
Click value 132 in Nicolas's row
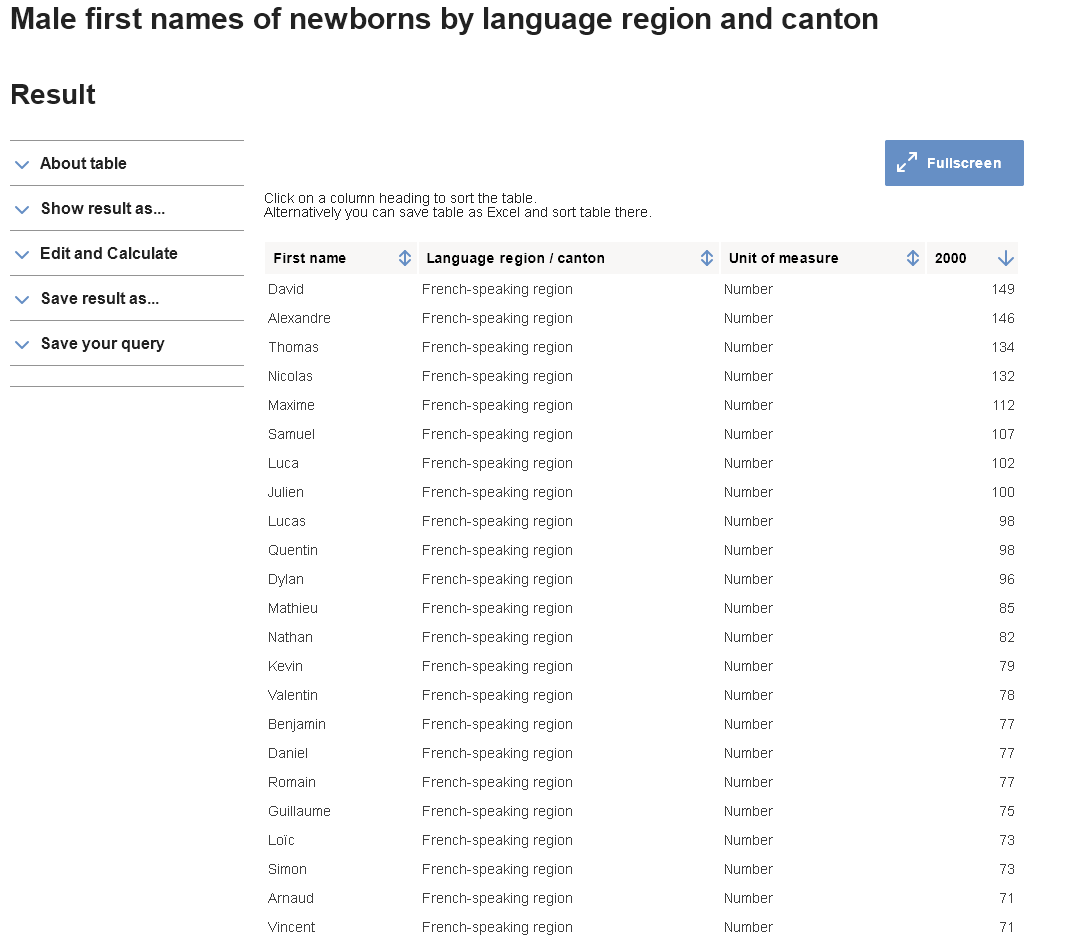pyautogui.click(x=1003, y=376)
